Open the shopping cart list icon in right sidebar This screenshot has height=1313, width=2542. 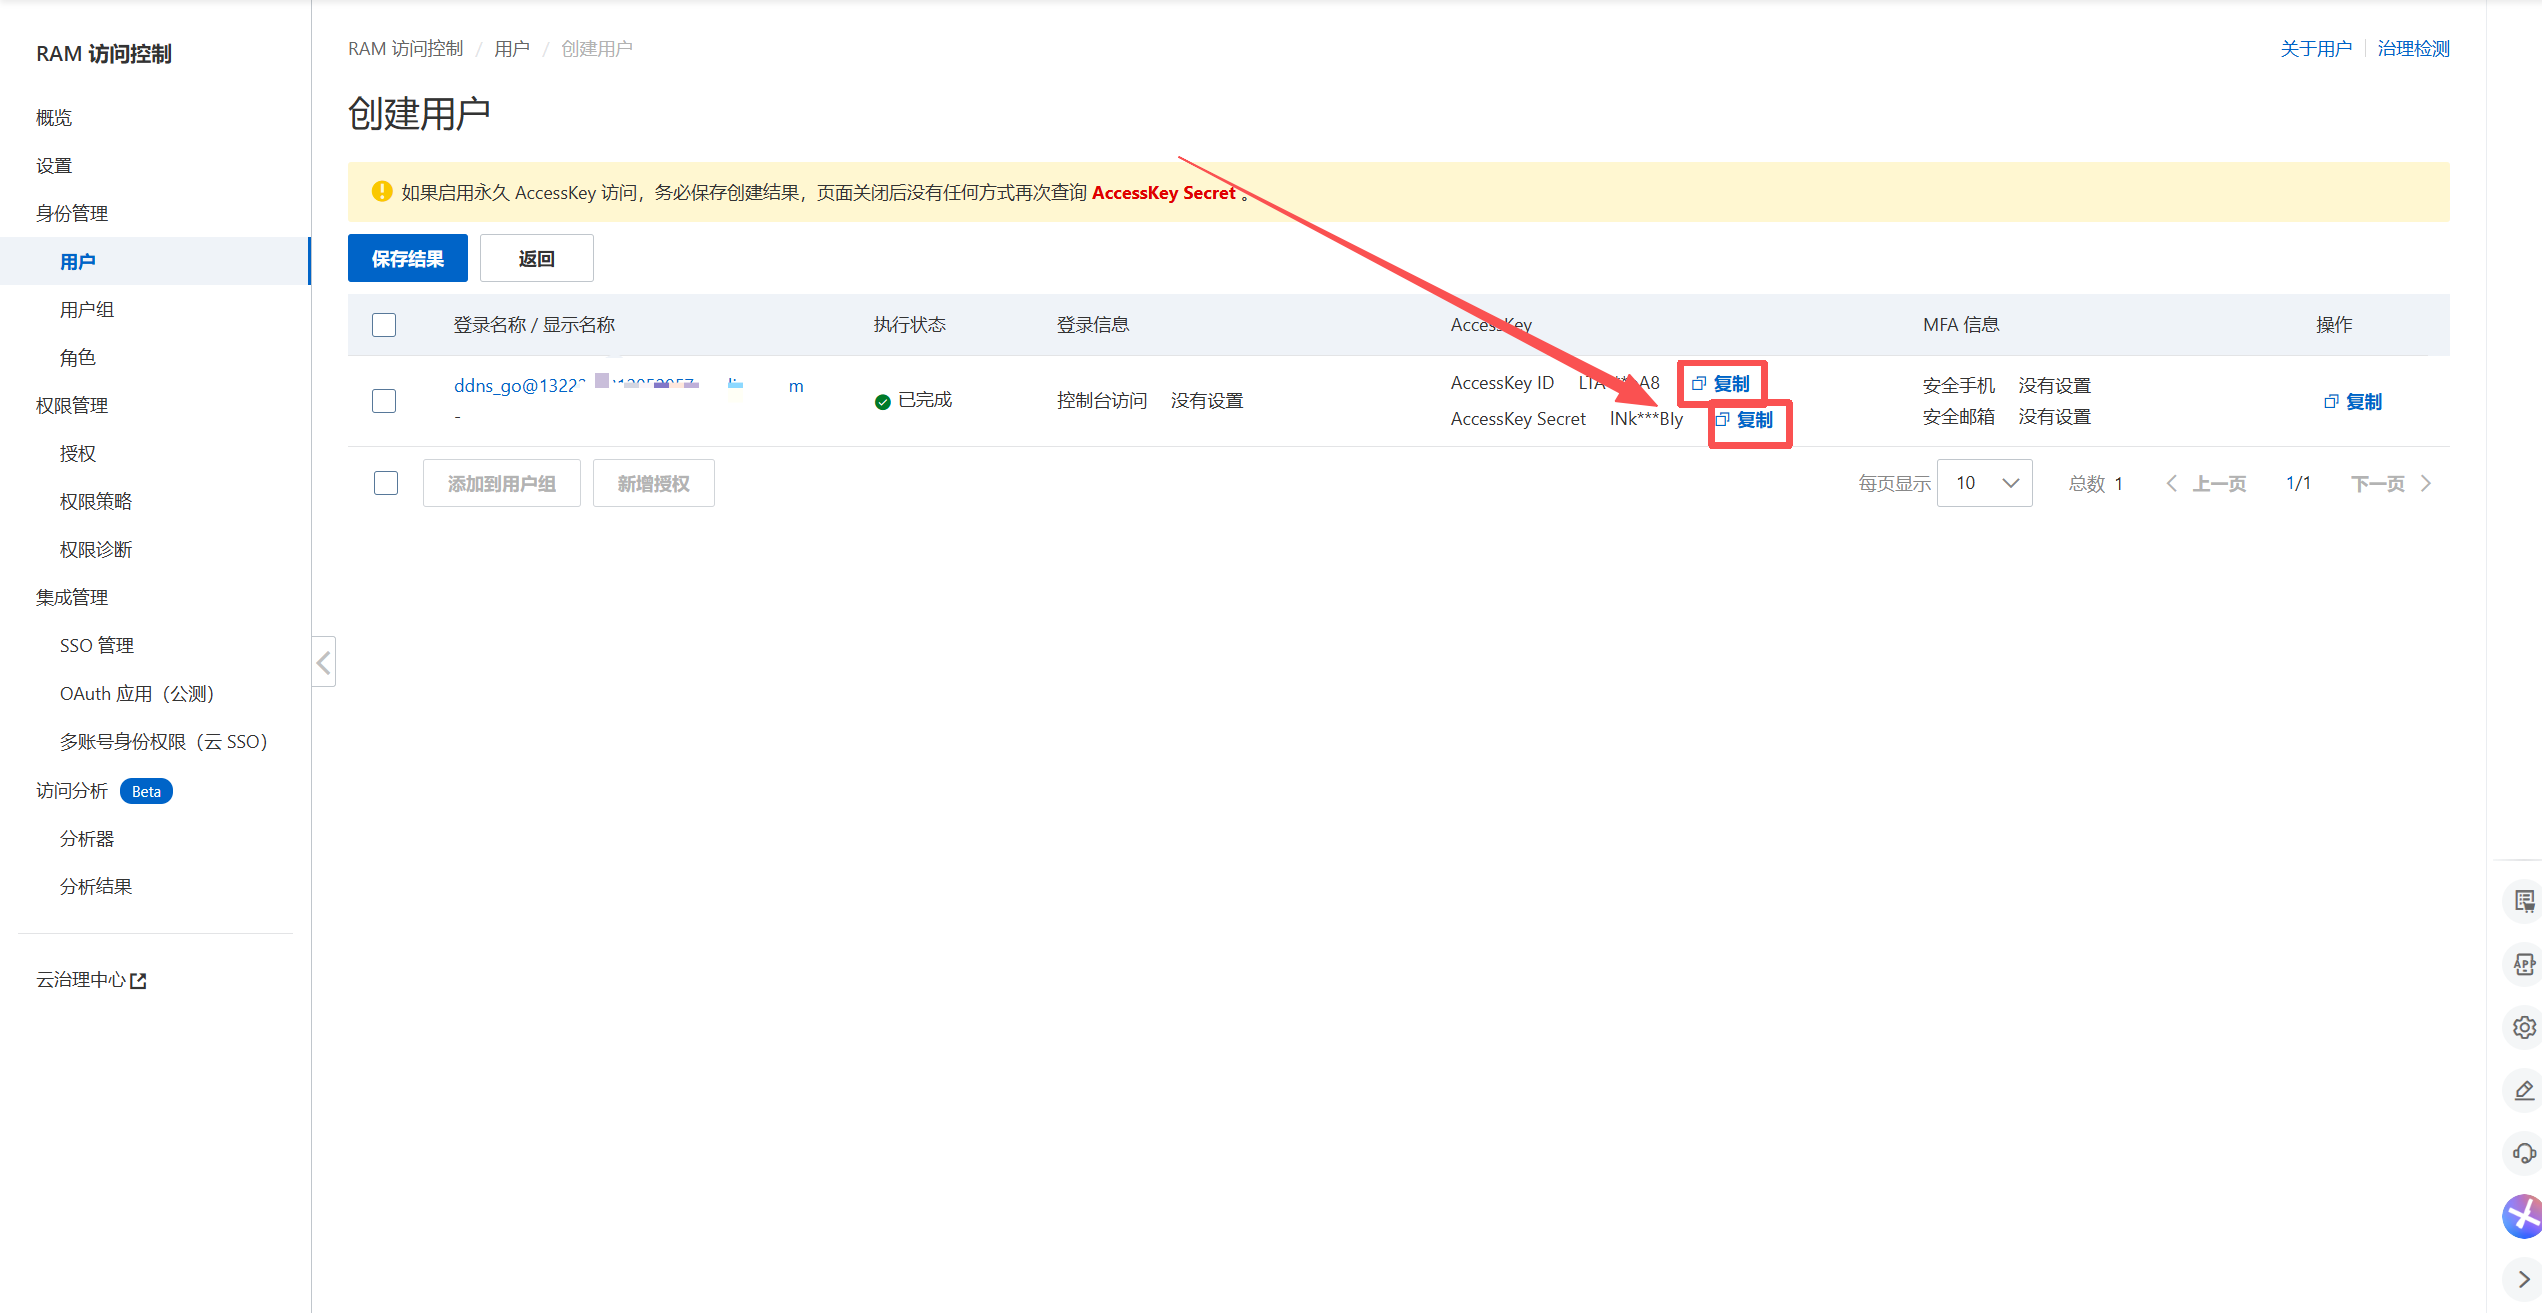(2524, 901)
